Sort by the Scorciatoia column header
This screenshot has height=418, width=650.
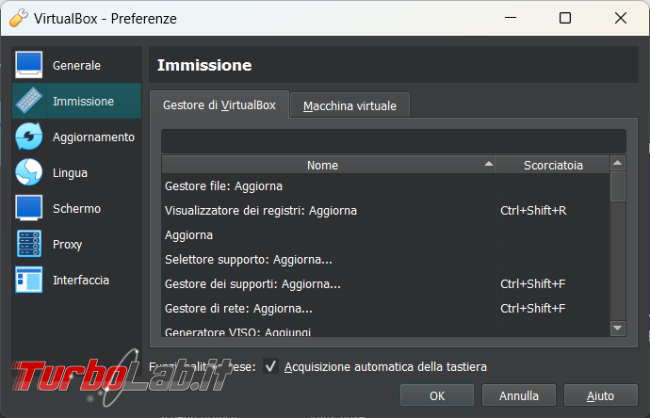pos(553,165)
